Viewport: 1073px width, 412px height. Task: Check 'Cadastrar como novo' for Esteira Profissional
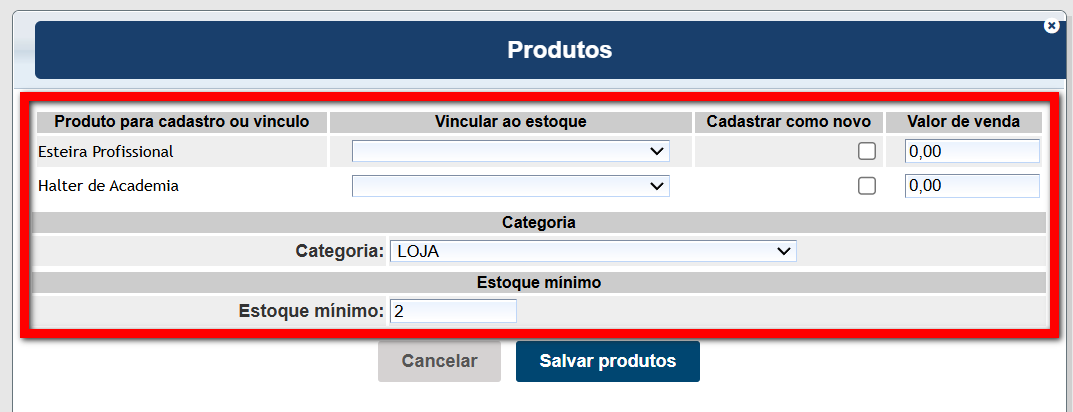coord(867,151)
